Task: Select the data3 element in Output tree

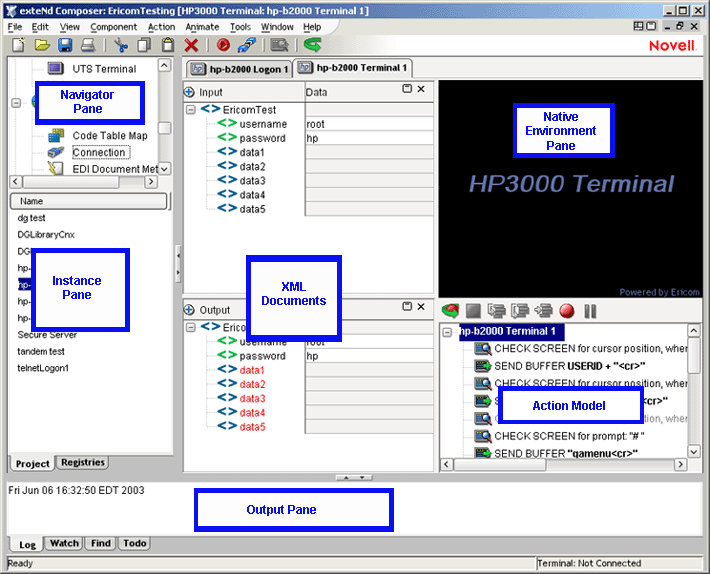Action: (x=252, y=398)
